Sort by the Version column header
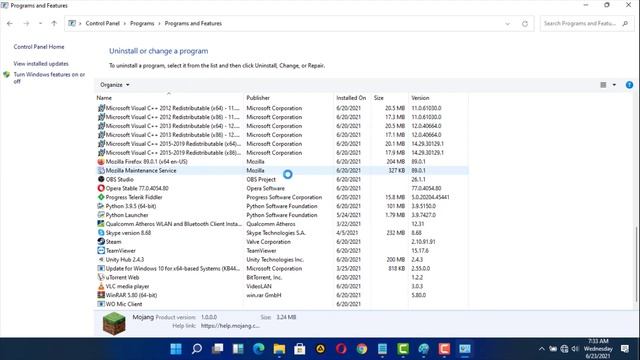Viewport: 640px width, 360px height. point(438,98)
